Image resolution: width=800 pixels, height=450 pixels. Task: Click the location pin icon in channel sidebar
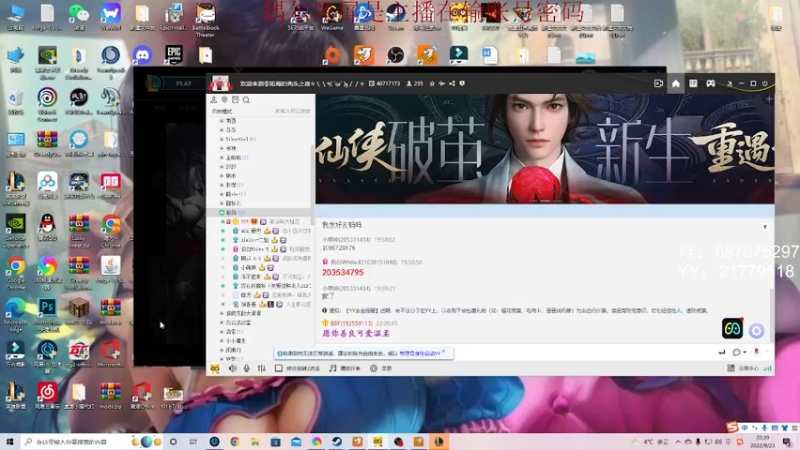(224, 100)
